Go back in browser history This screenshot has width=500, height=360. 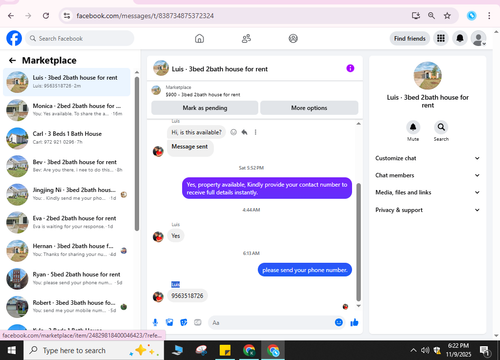pos(11,16)
